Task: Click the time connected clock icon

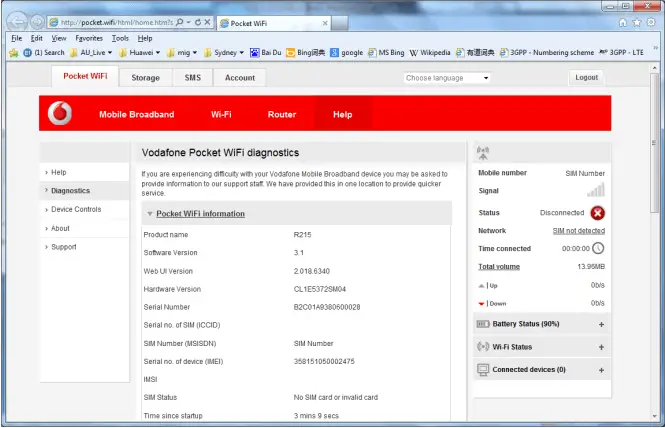Action: point(598,248)
